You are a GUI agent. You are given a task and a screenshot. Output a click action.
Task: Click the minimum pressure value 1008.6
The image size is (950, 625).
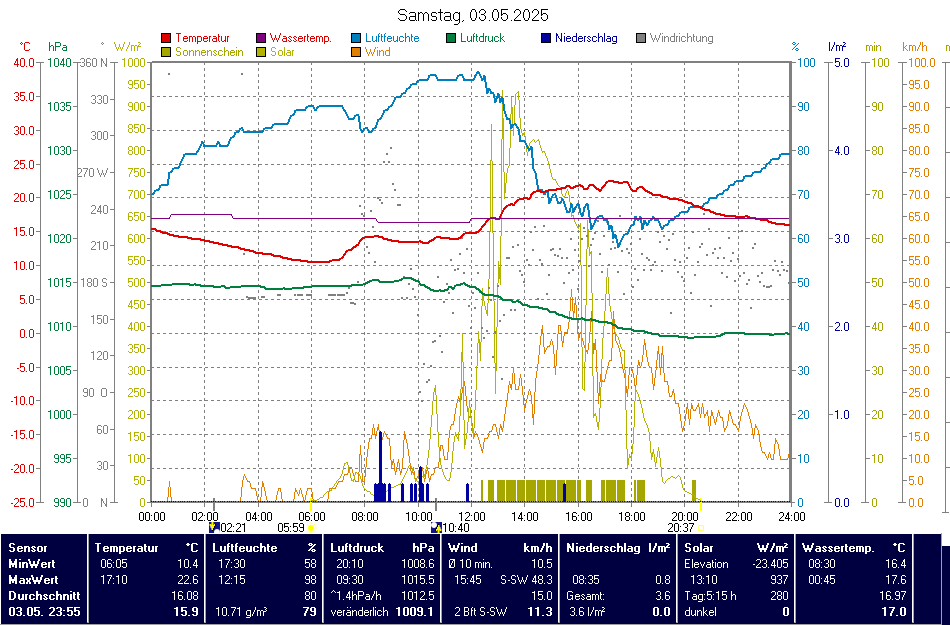pos(417,564)
